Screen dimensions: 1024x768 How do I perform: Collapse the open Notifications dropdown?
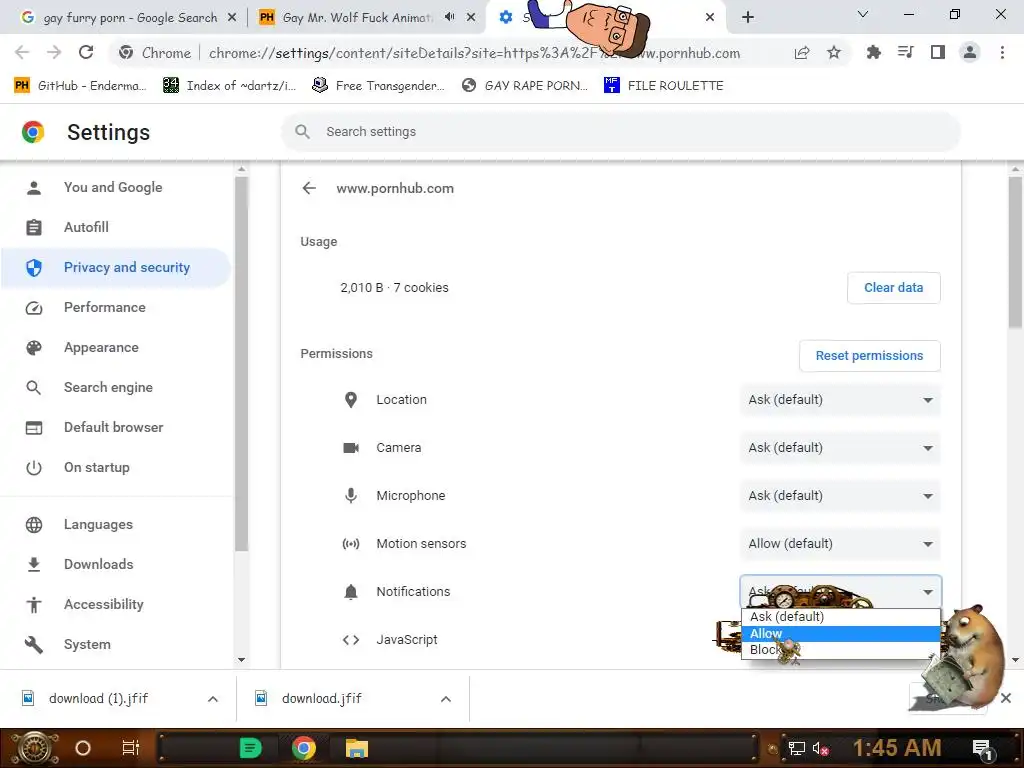(x=840, y=591)
